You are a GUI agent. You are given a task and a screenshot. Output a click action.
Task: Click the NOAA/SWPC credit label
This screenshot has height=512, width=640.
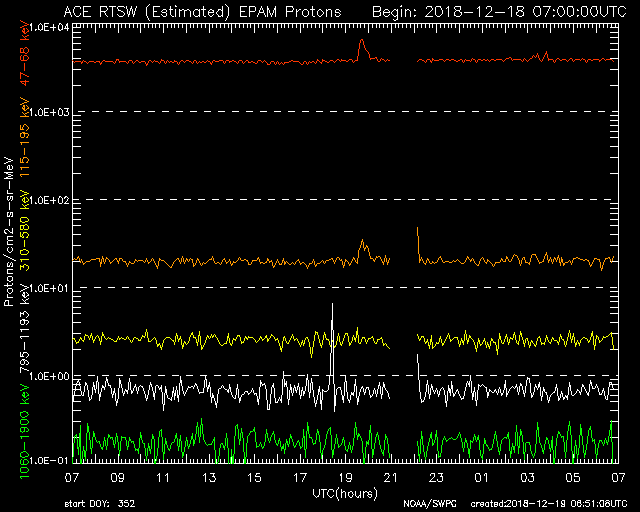pos(429,504)
